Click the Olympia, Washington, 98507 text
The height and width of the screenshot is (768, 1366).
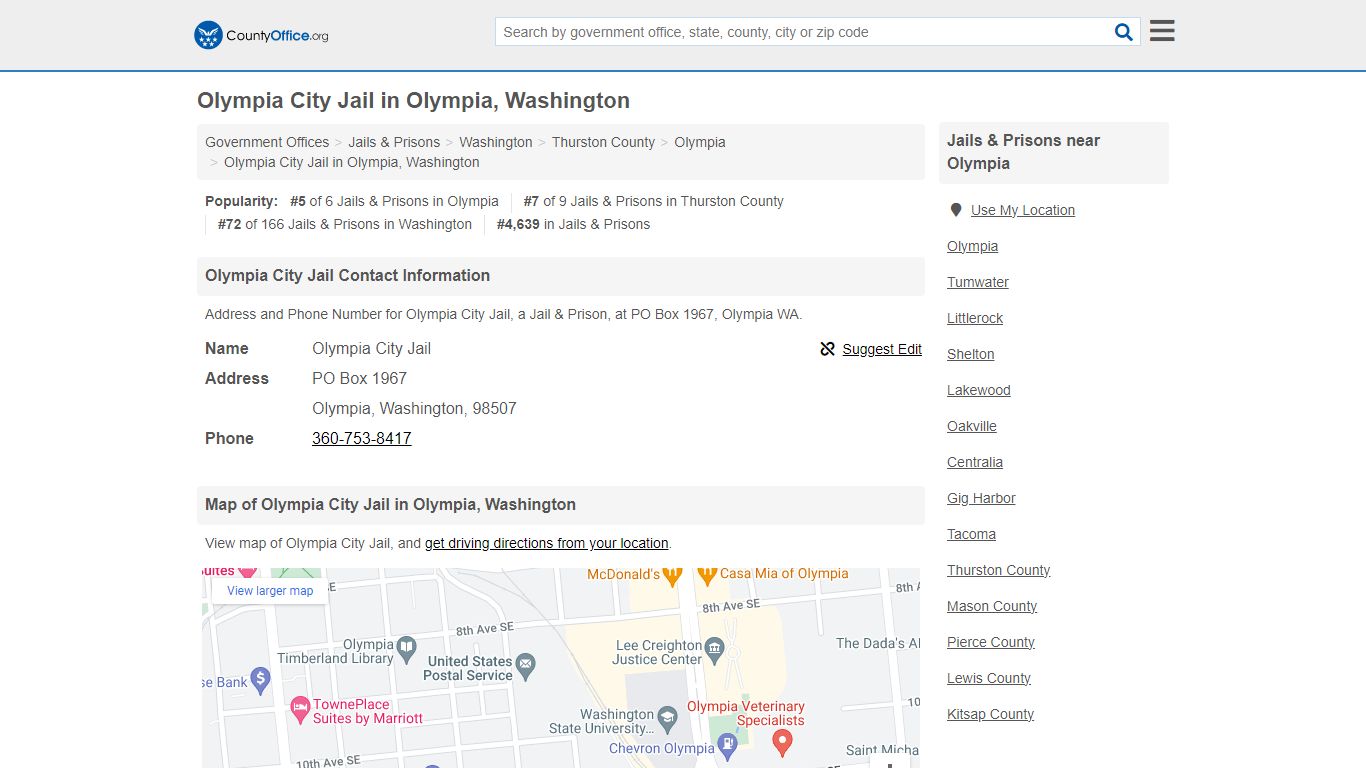tap(414, 408)
